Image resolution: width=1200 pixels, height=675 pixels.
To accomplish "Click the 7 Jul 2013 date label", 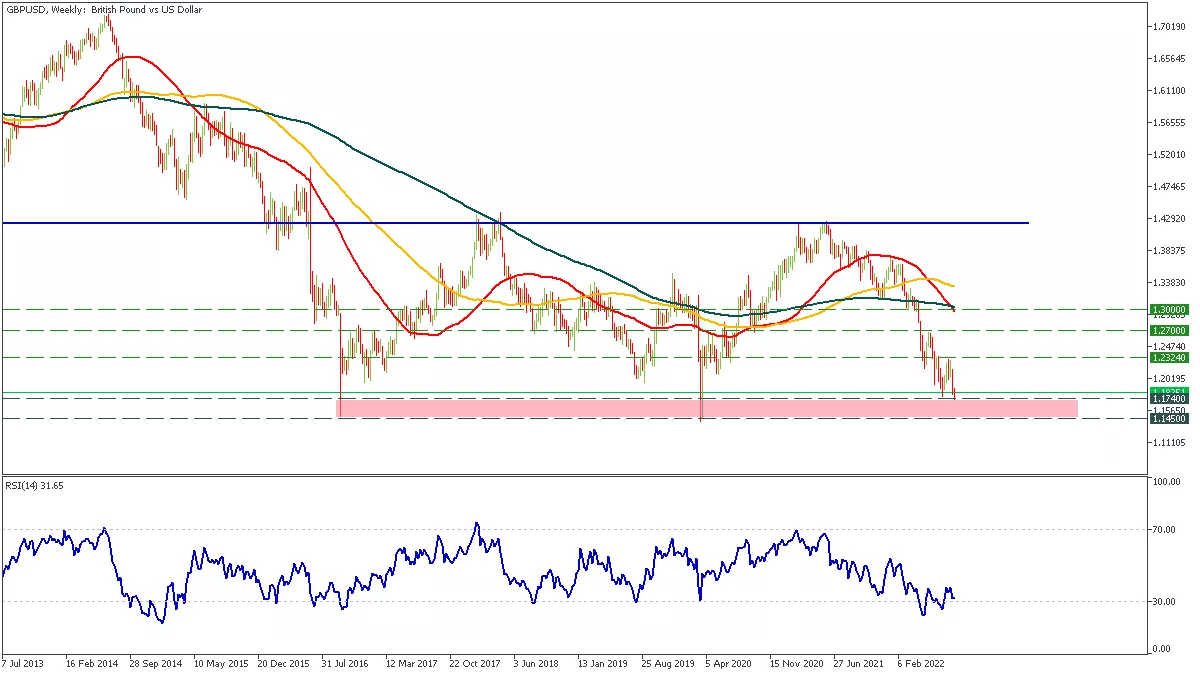I will pyautogui.click(x=24, y=663).
